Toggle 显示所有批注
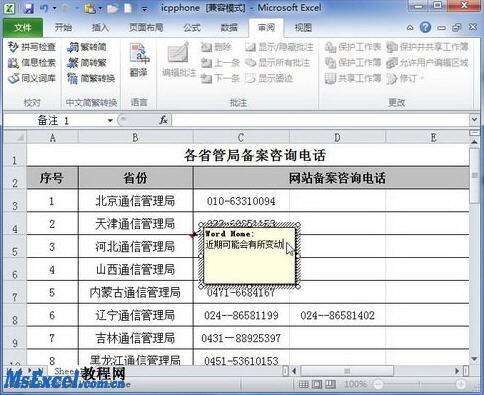 [277, 63]
